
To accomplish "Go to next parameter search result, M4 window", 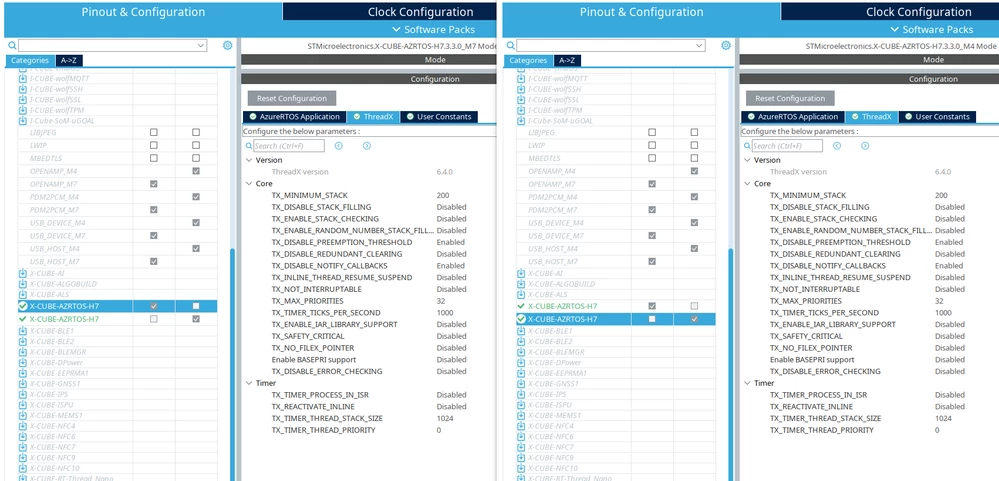I will pos(865,146).
